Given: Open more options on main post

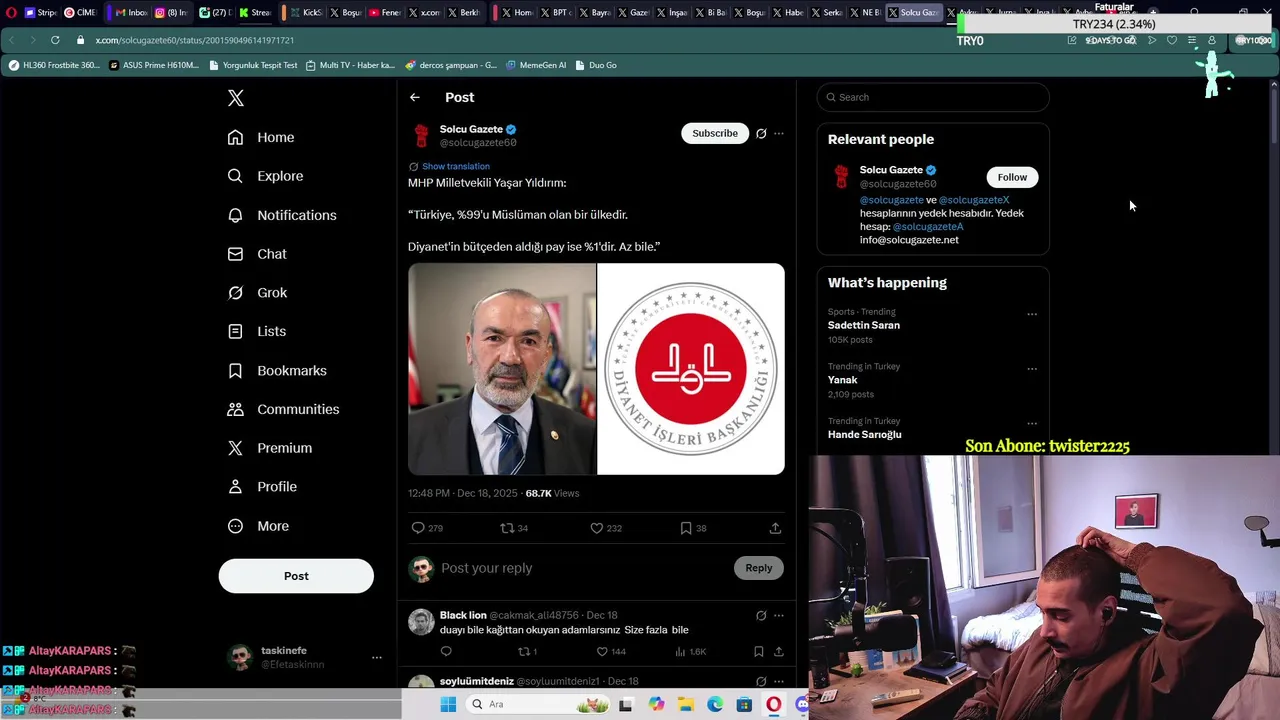Looking at the screenshot, I should [x=779, y=133].
